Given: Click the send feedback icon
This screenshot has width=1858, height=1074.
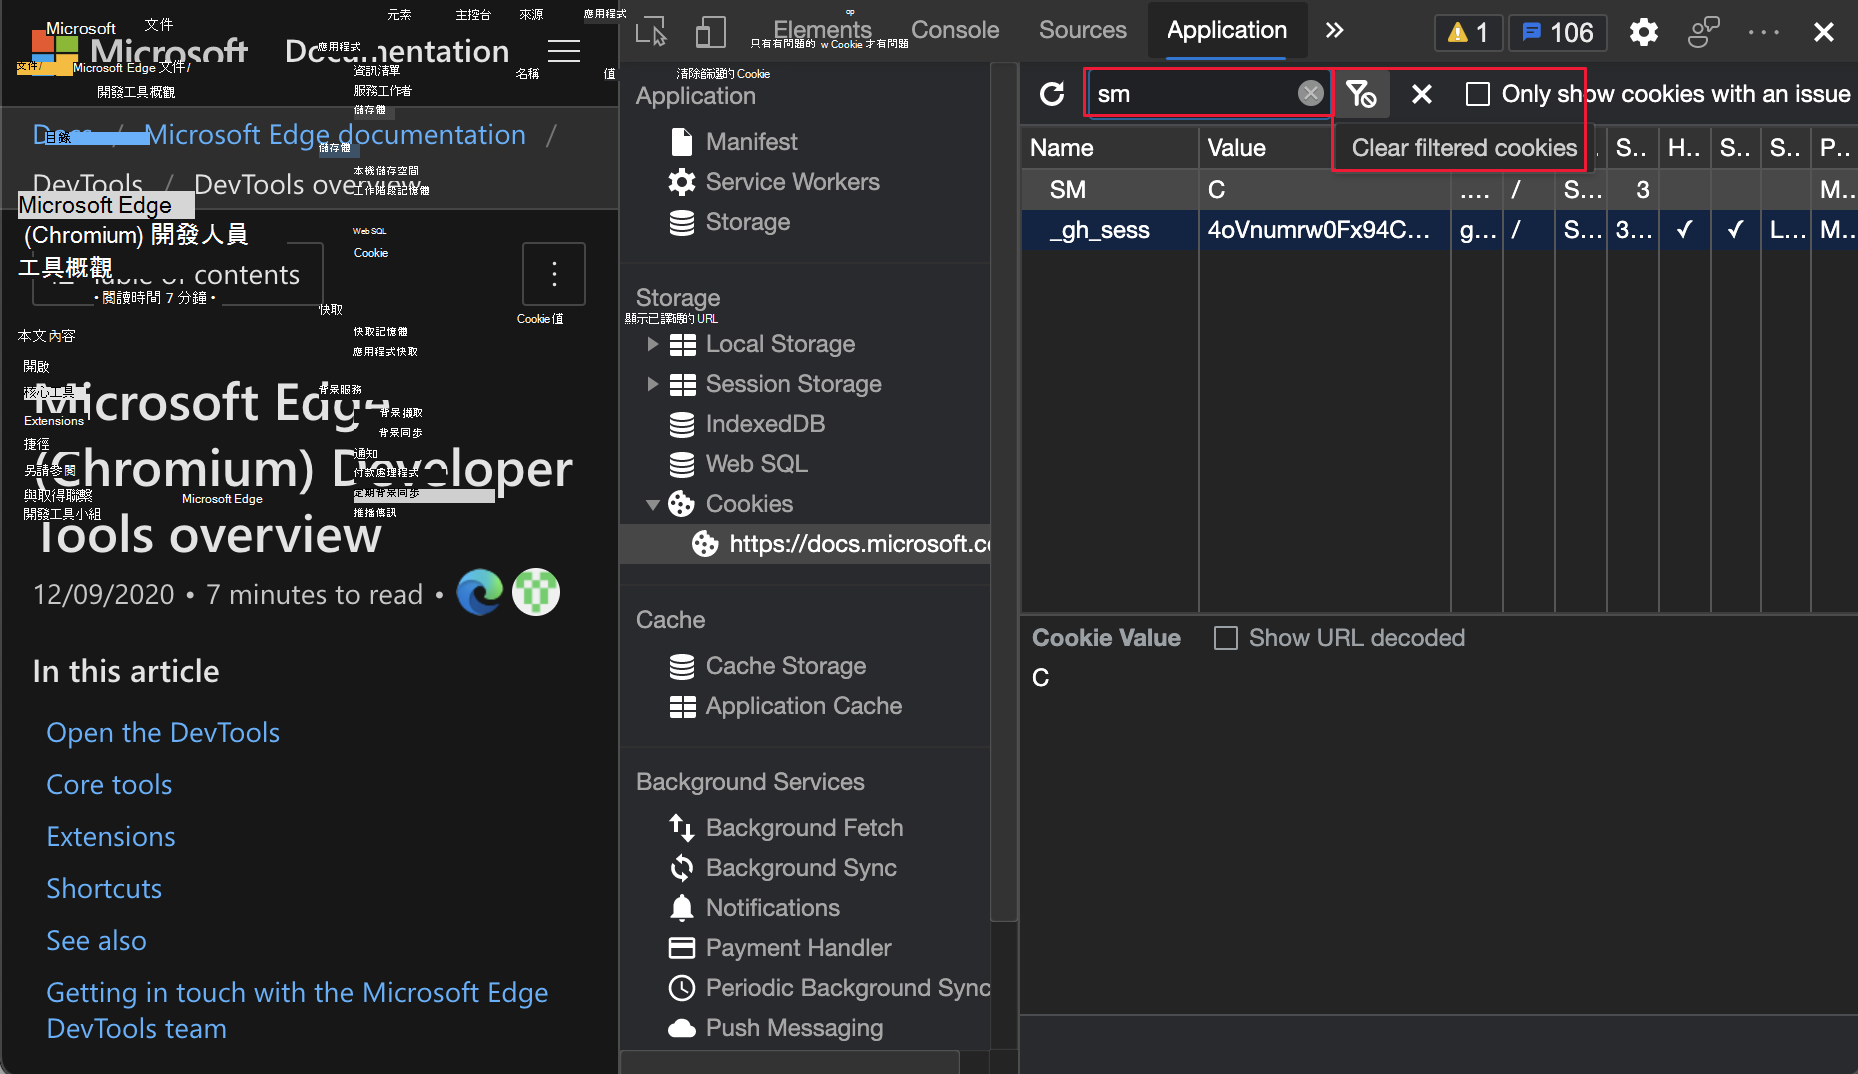Looking at the screenshot, I should pos(1703,32).
